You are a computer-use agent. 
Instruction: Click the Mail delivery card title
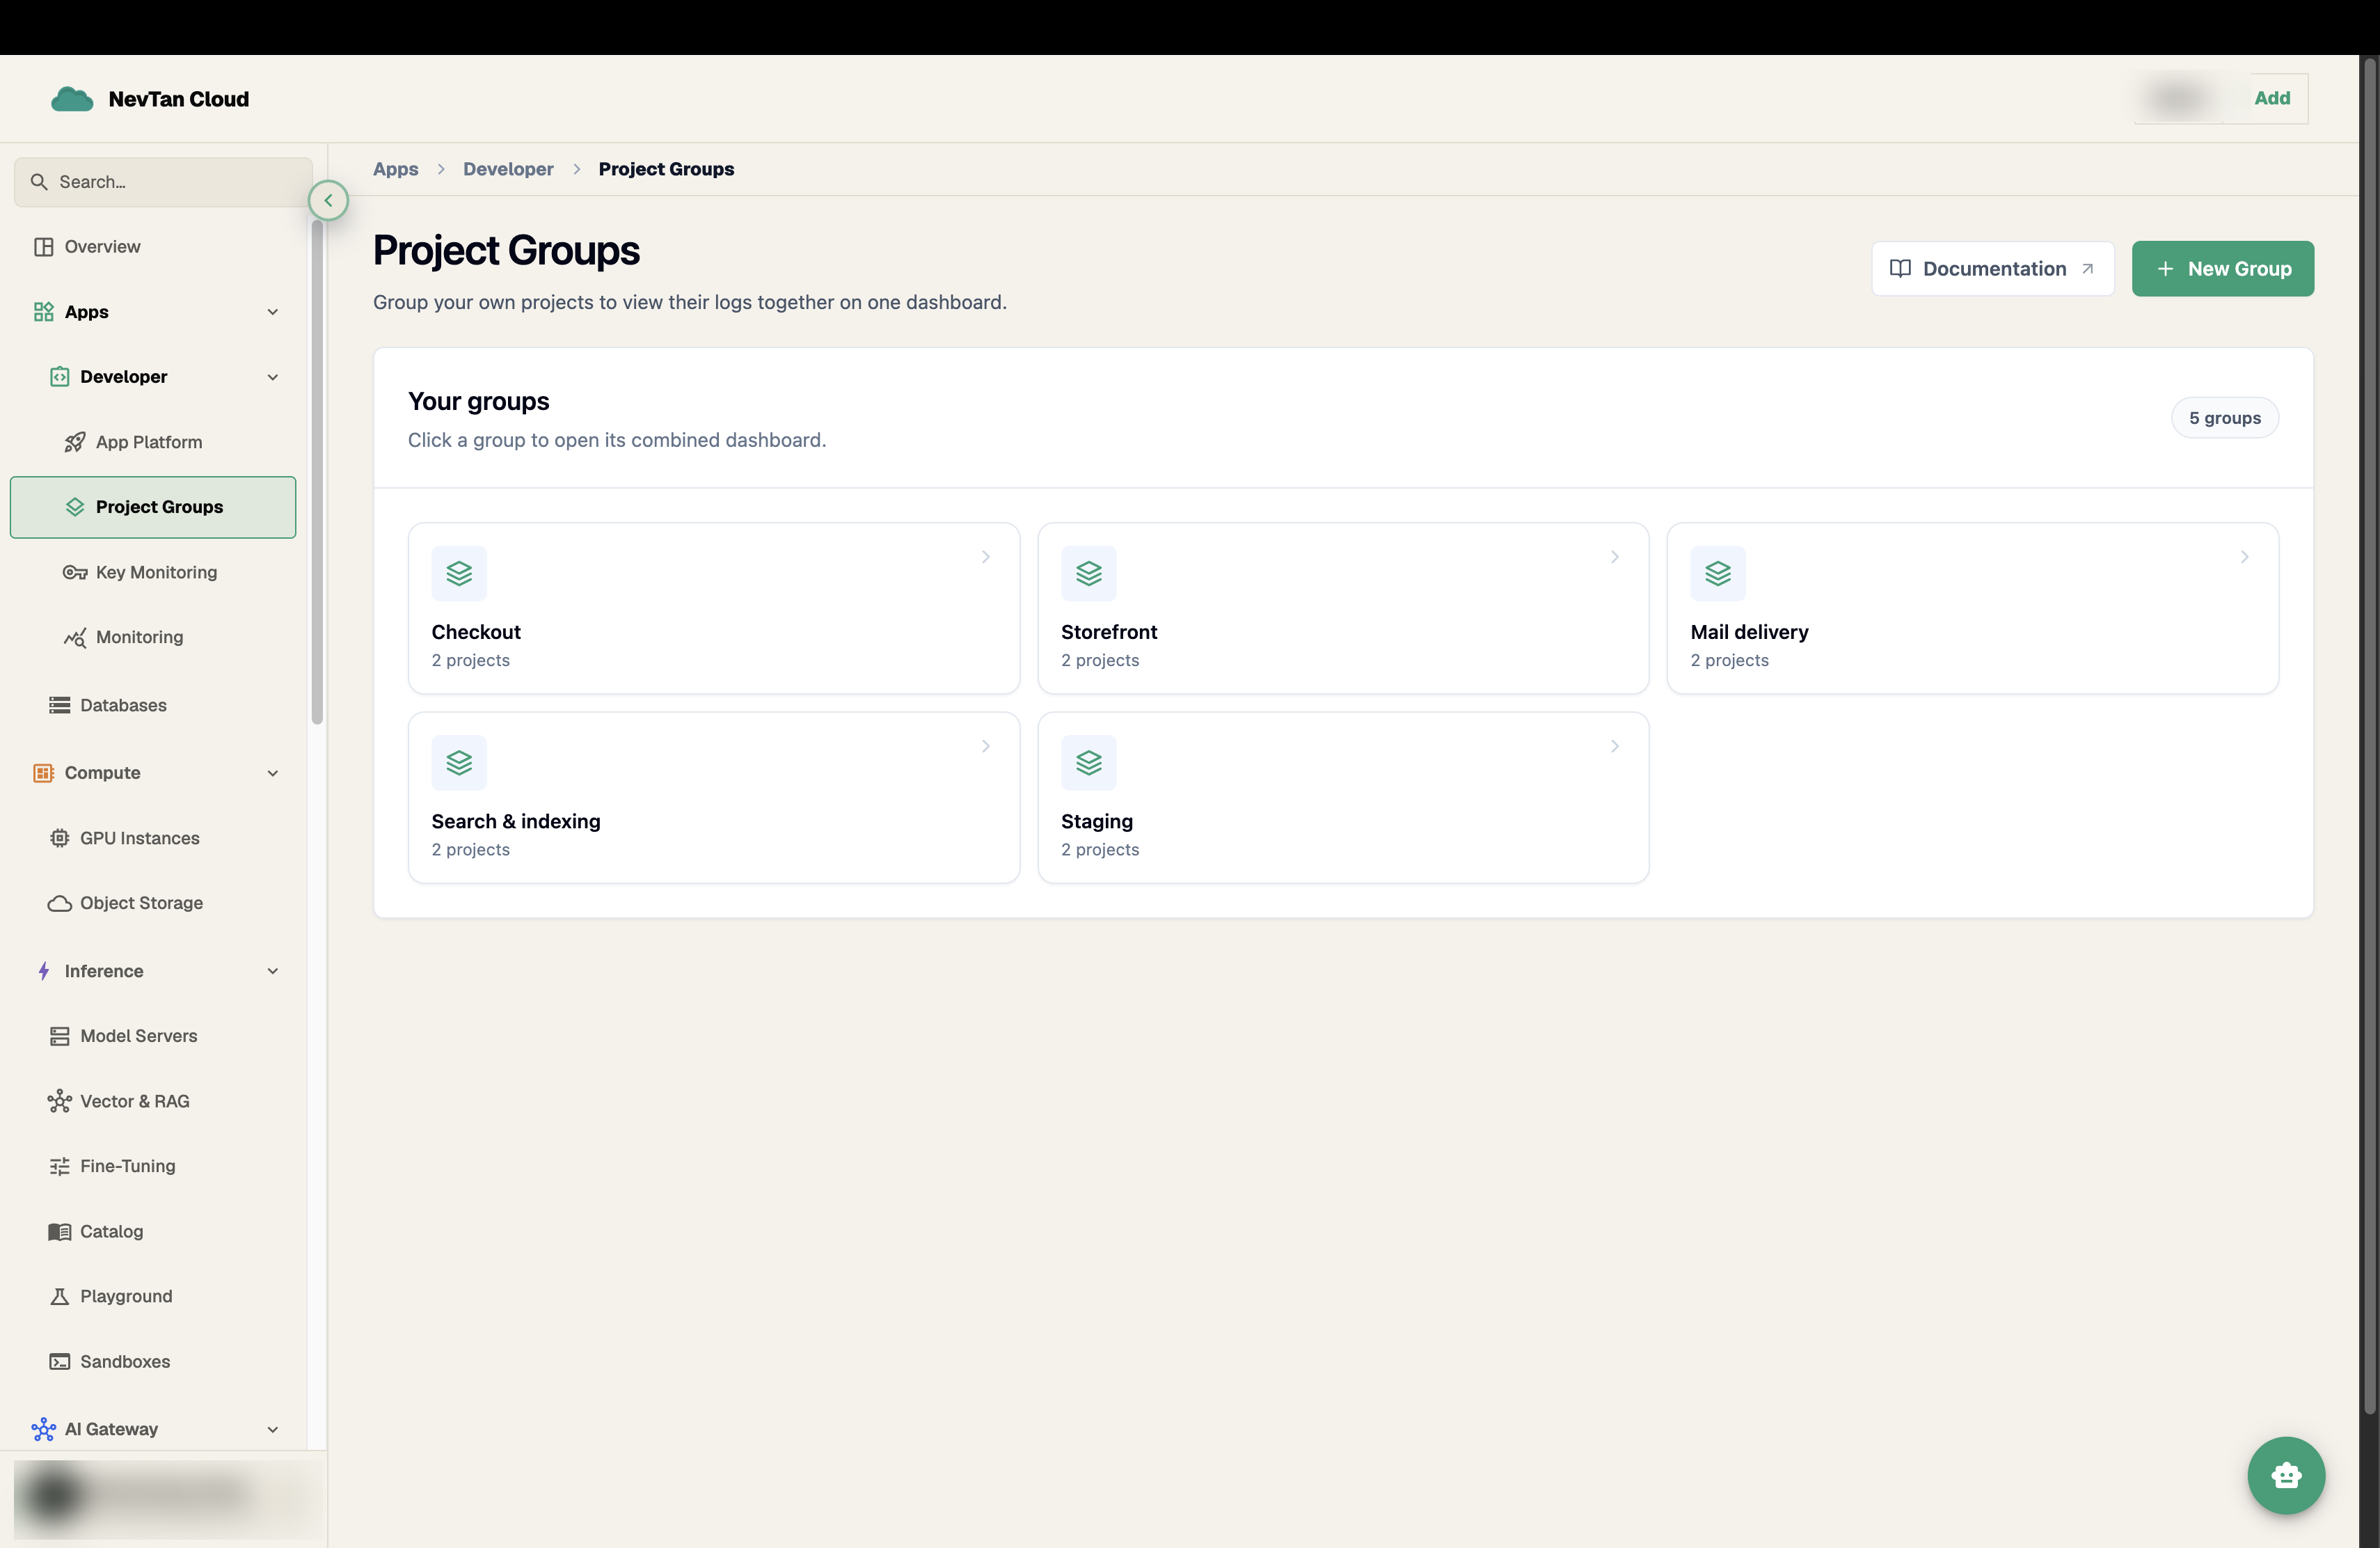pyautogui.click(x=1749, y=632)
